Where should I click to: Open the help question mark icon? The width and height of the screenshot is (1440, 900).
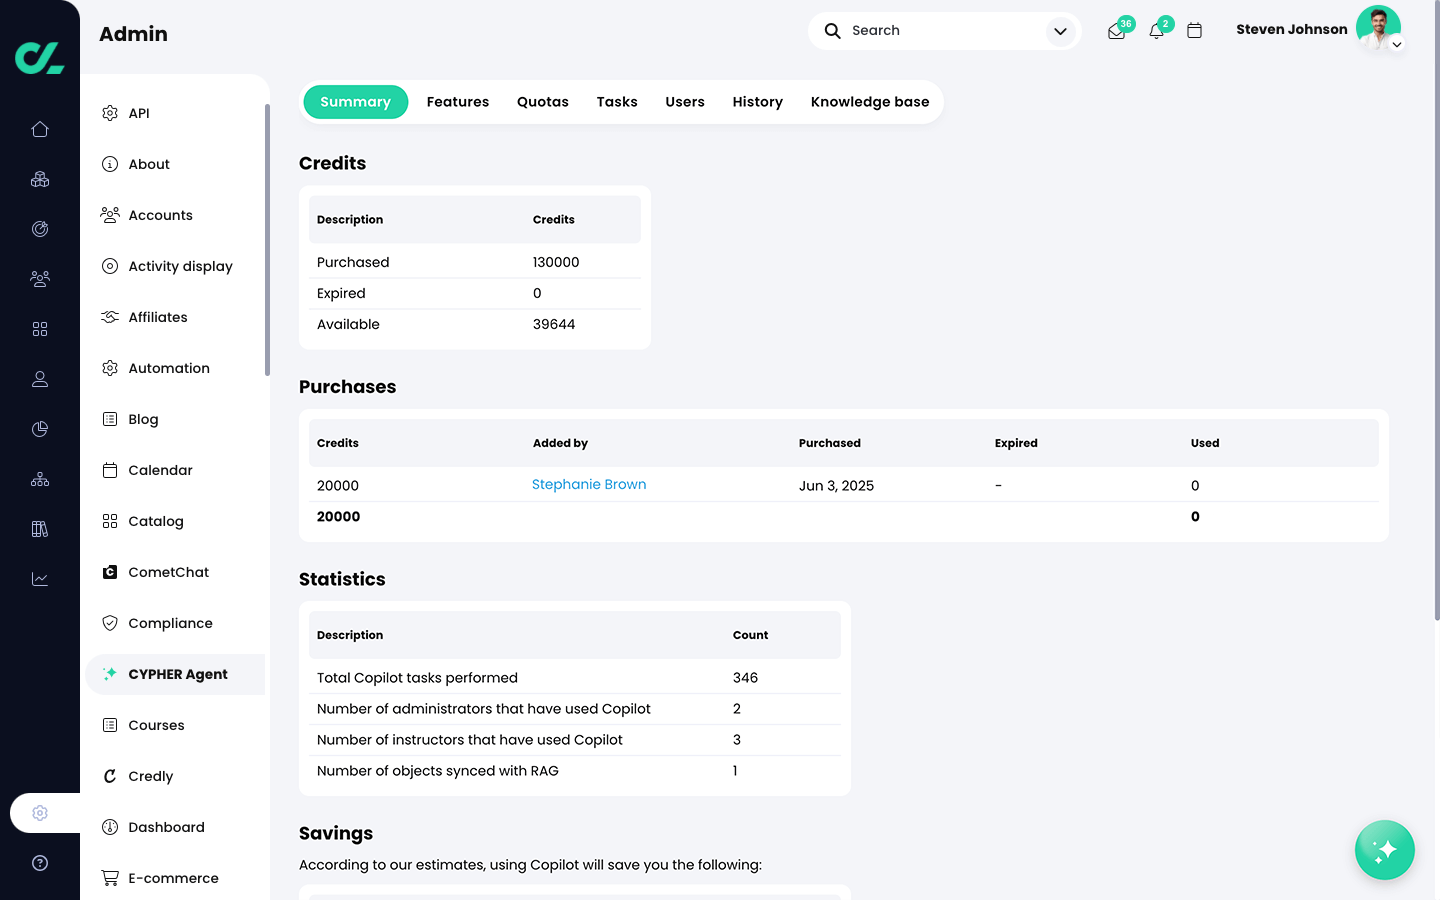(x=40, y=863)
